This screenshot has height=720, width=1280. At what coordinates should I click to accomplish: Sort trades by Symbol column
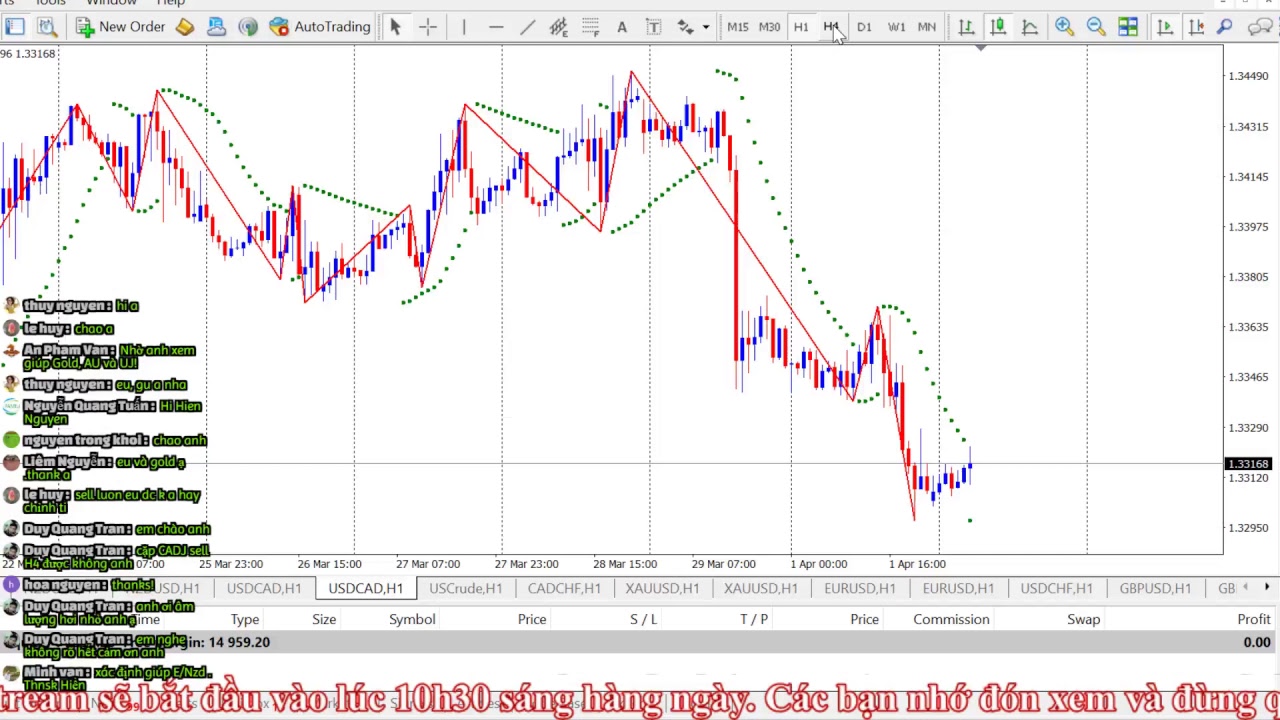point(412,619)
